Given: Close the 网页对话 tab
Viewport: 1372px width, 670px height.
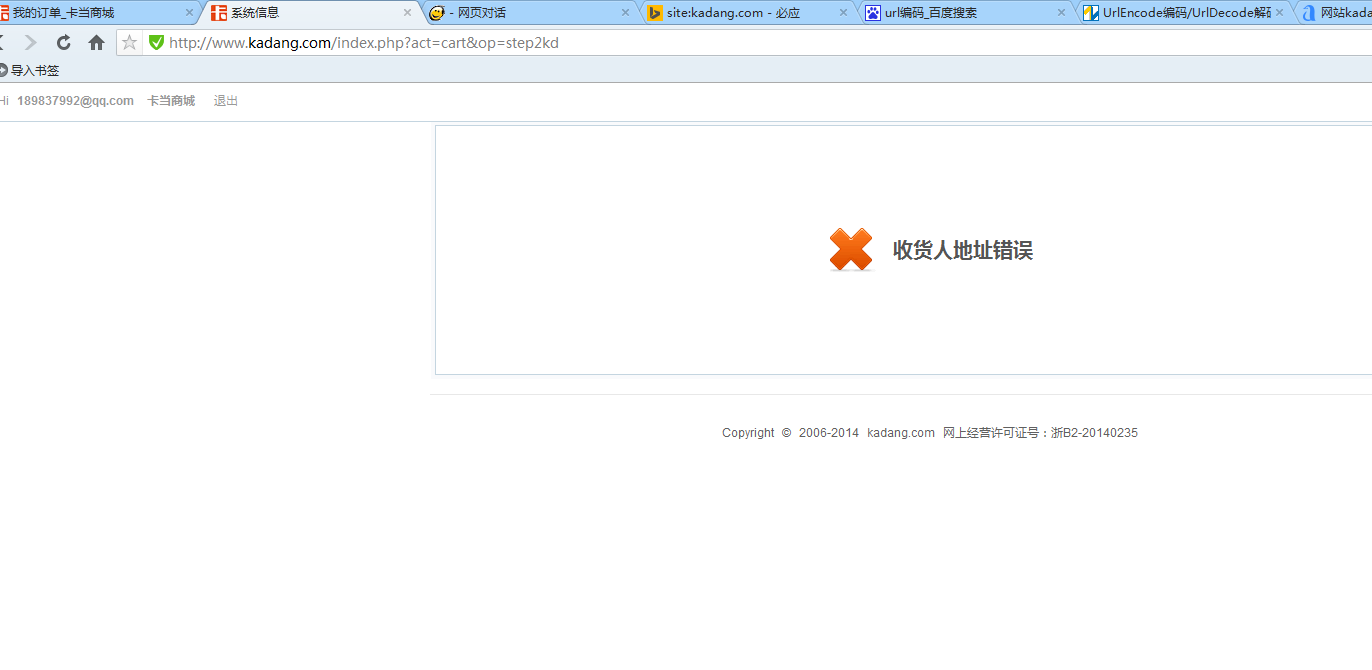Looking at the screenshot, I should coord(626,13).
